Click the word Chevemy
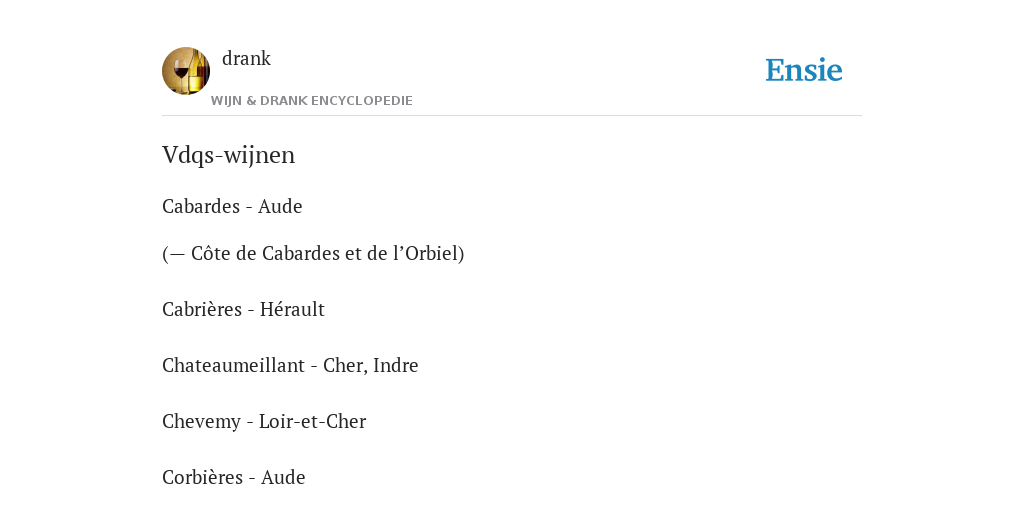The height and width of the screenshot is (512, 1024). [x=201, y=422]
